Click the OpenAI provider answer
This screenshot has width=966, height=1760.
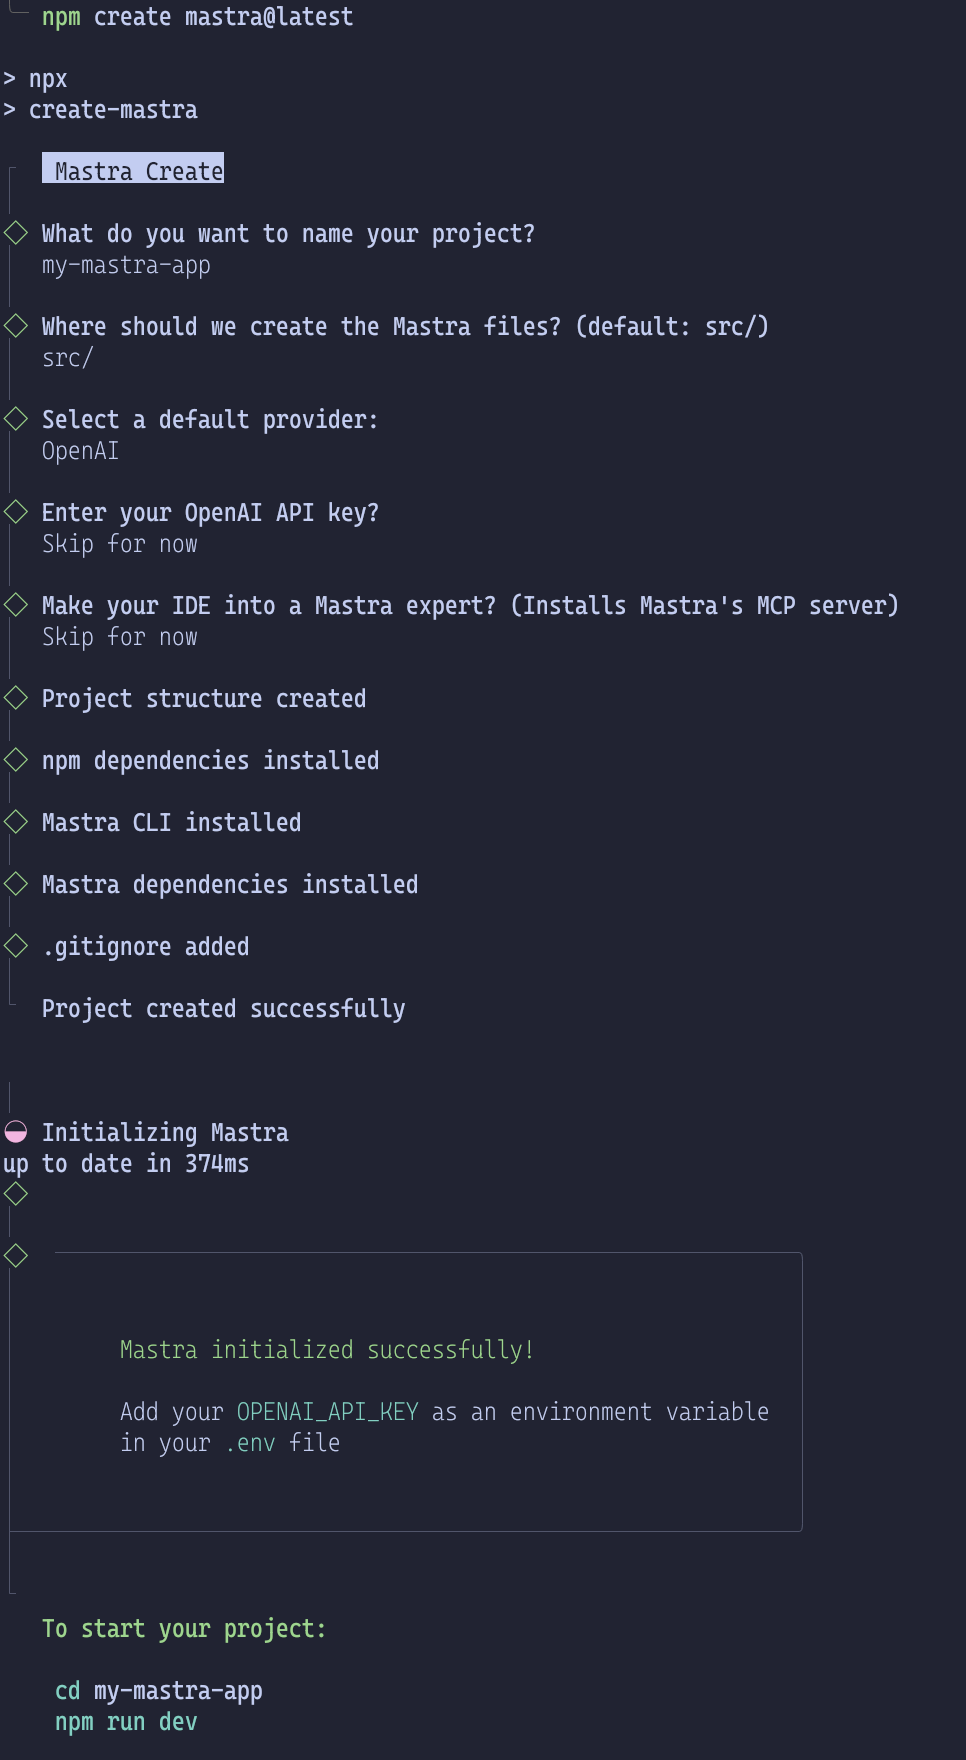80,452
